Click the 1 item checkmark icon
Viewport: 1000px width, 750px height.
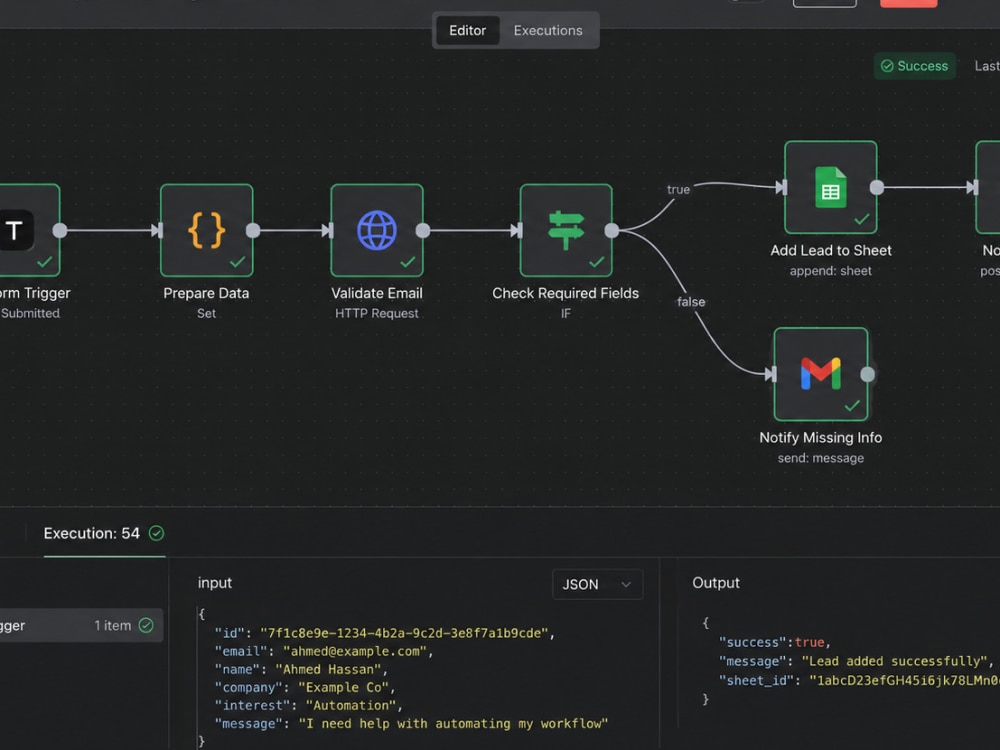click(146, 626)
